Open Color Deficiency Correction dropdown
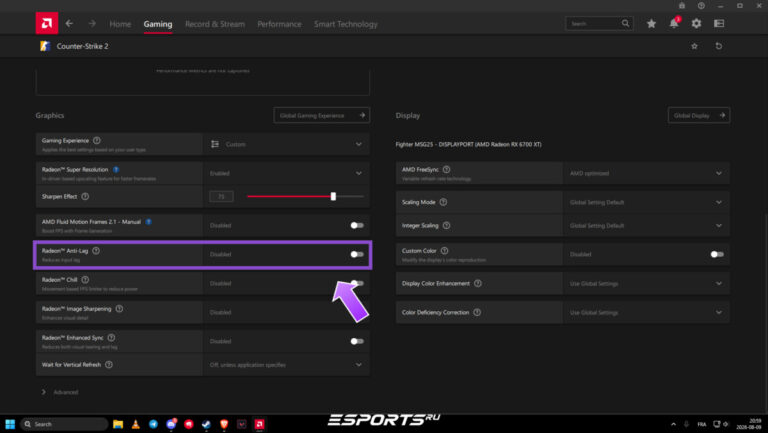The width and height of the screenshot is (768, 433). click(646, 312)
